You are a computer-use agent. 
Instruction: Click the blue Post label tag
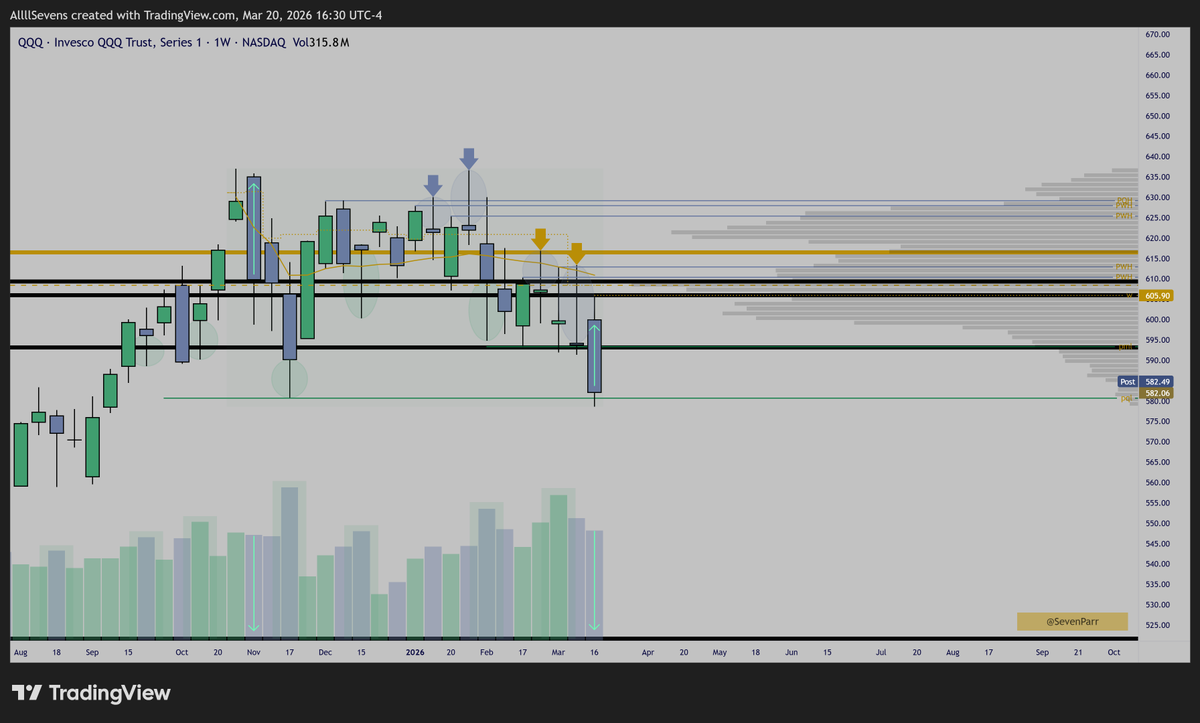(x=1127, y=382)
